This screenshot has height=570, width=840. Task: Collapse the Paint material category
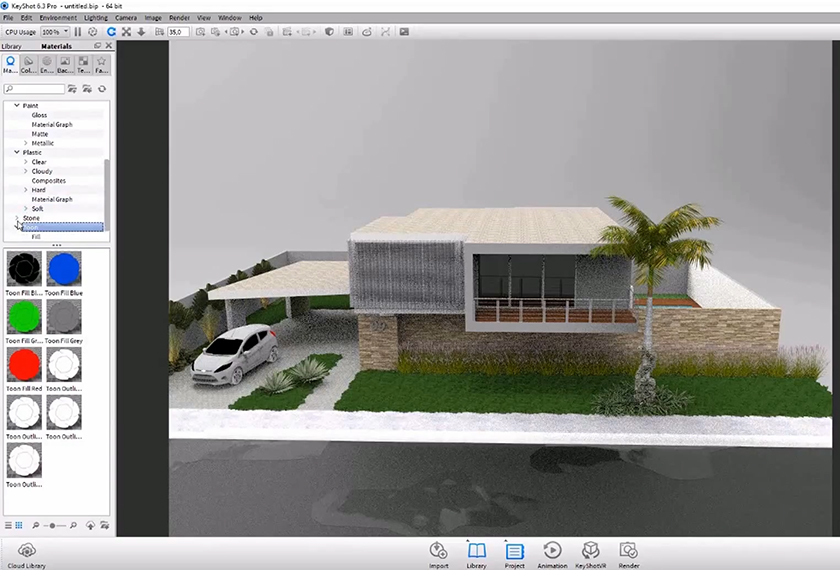click(16, 106)
